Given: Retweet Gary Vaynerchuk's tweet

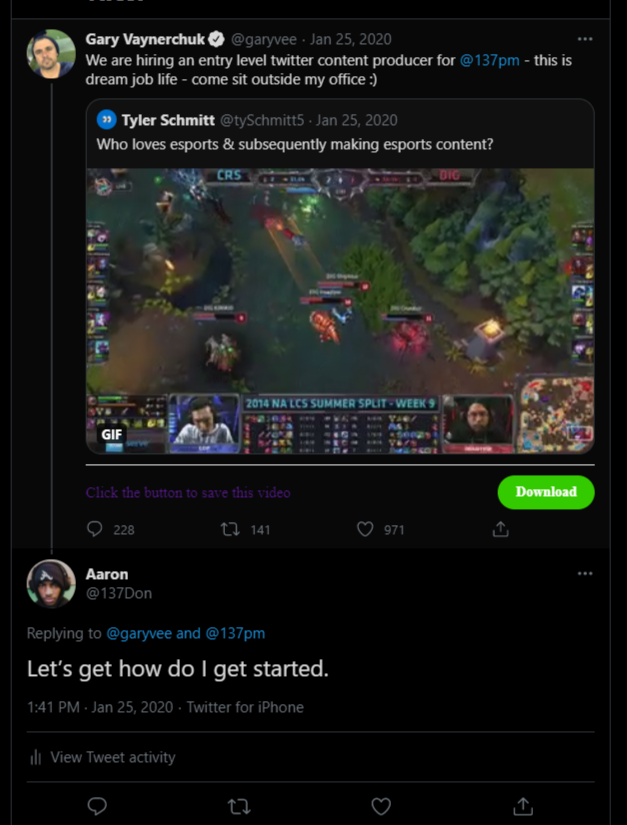Looking at the screenshot, I should click(x=229, y=529).
